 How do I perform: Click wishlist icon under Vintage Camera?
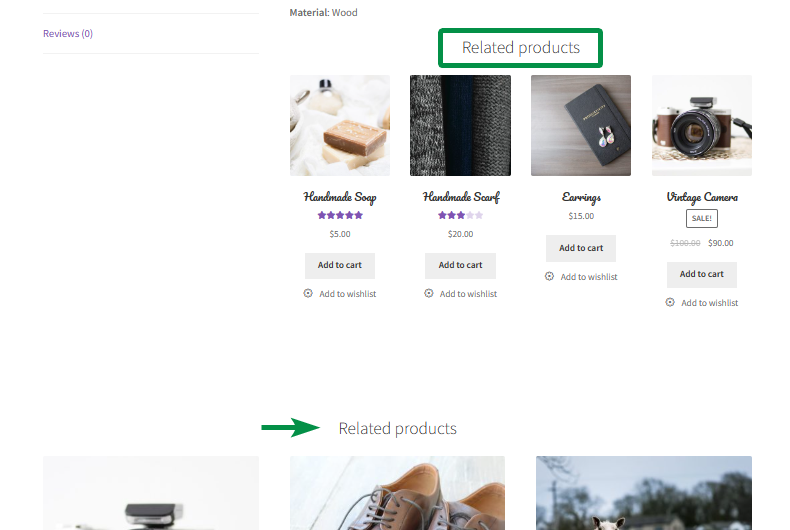(670, 302)
